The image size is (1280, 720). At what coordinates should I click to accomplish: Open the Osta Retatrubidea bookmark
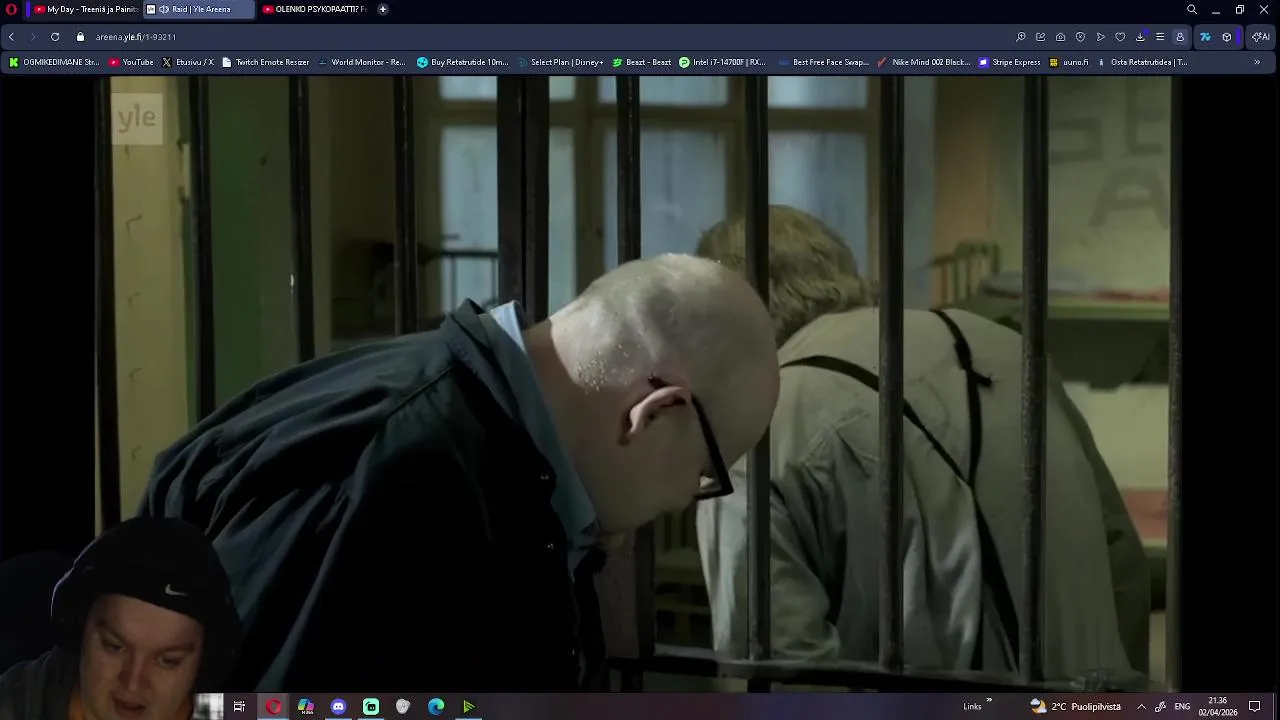click(x=1142, y=62)
